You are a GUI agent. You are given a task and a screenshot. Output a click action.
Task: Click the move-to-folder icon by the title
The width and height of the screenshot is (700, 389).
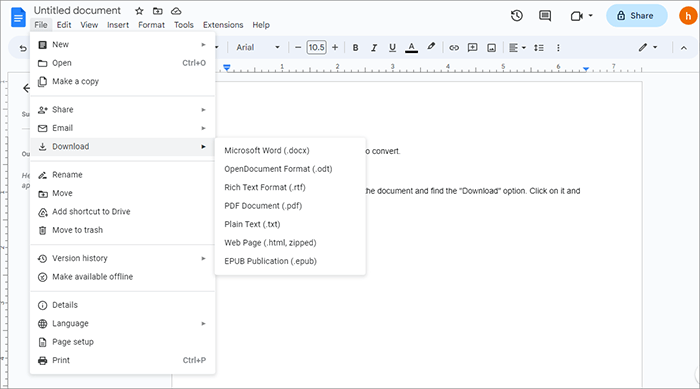click(x=158, y=11)
